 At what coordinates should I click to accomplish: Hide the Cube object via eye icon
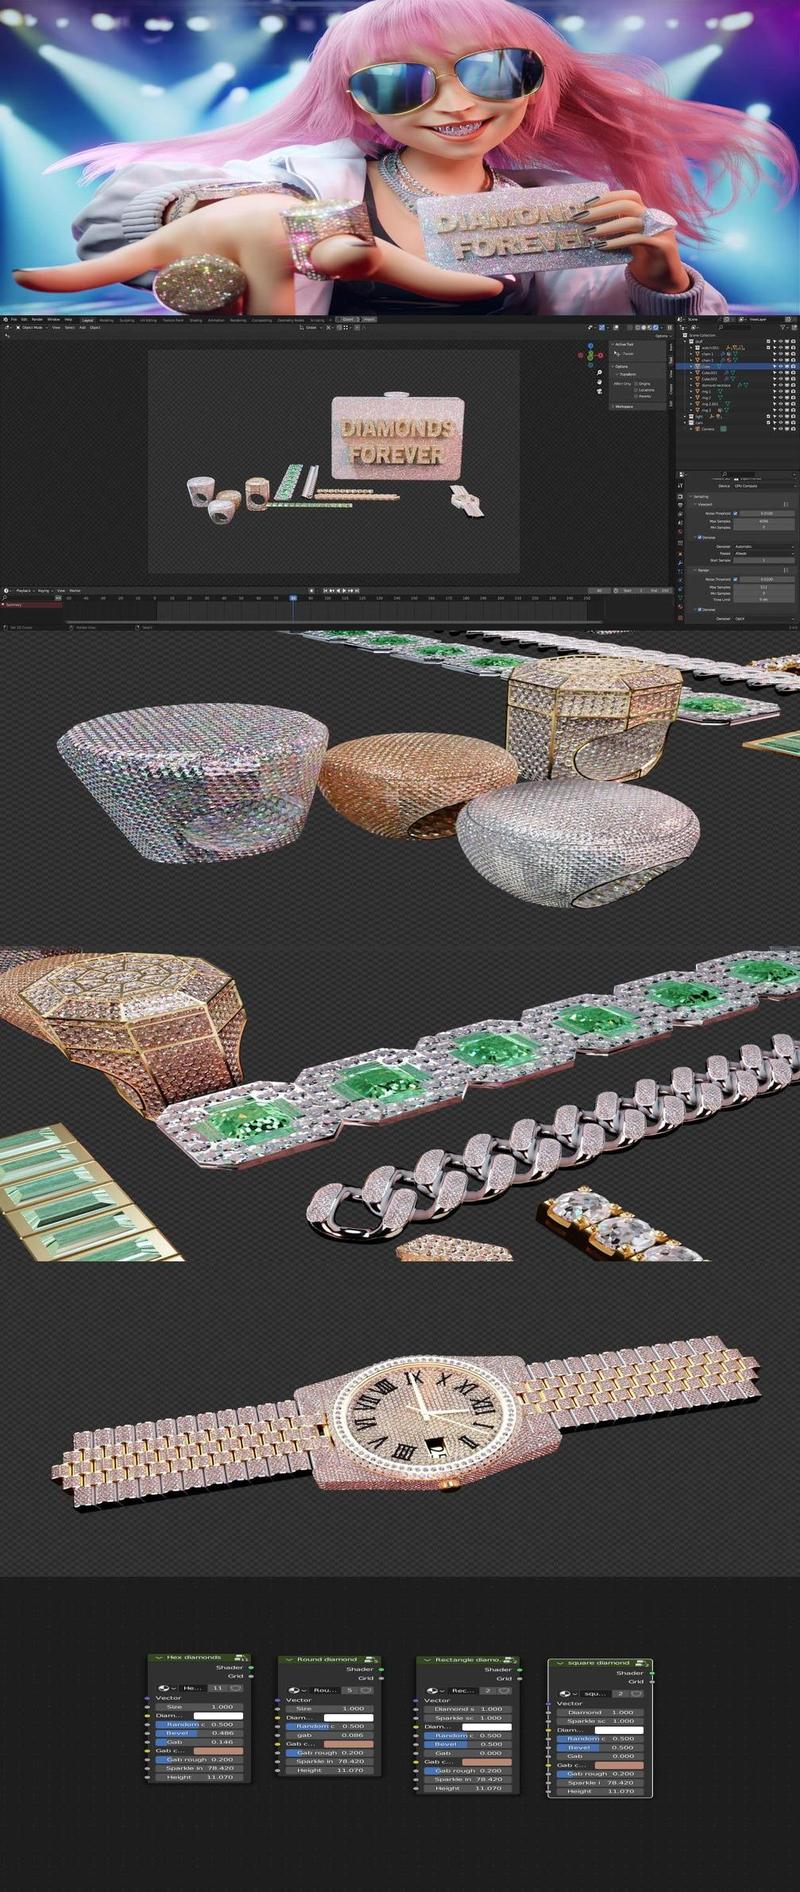pos(781,366)
